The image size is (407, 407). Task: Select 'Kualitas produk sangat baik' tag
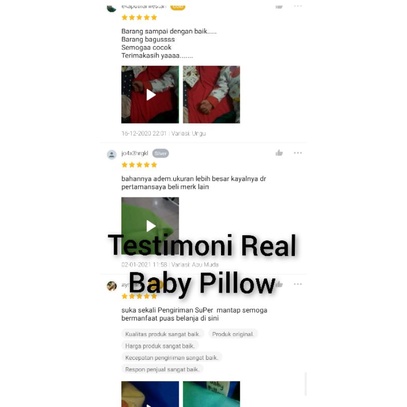tap(163, 334)
